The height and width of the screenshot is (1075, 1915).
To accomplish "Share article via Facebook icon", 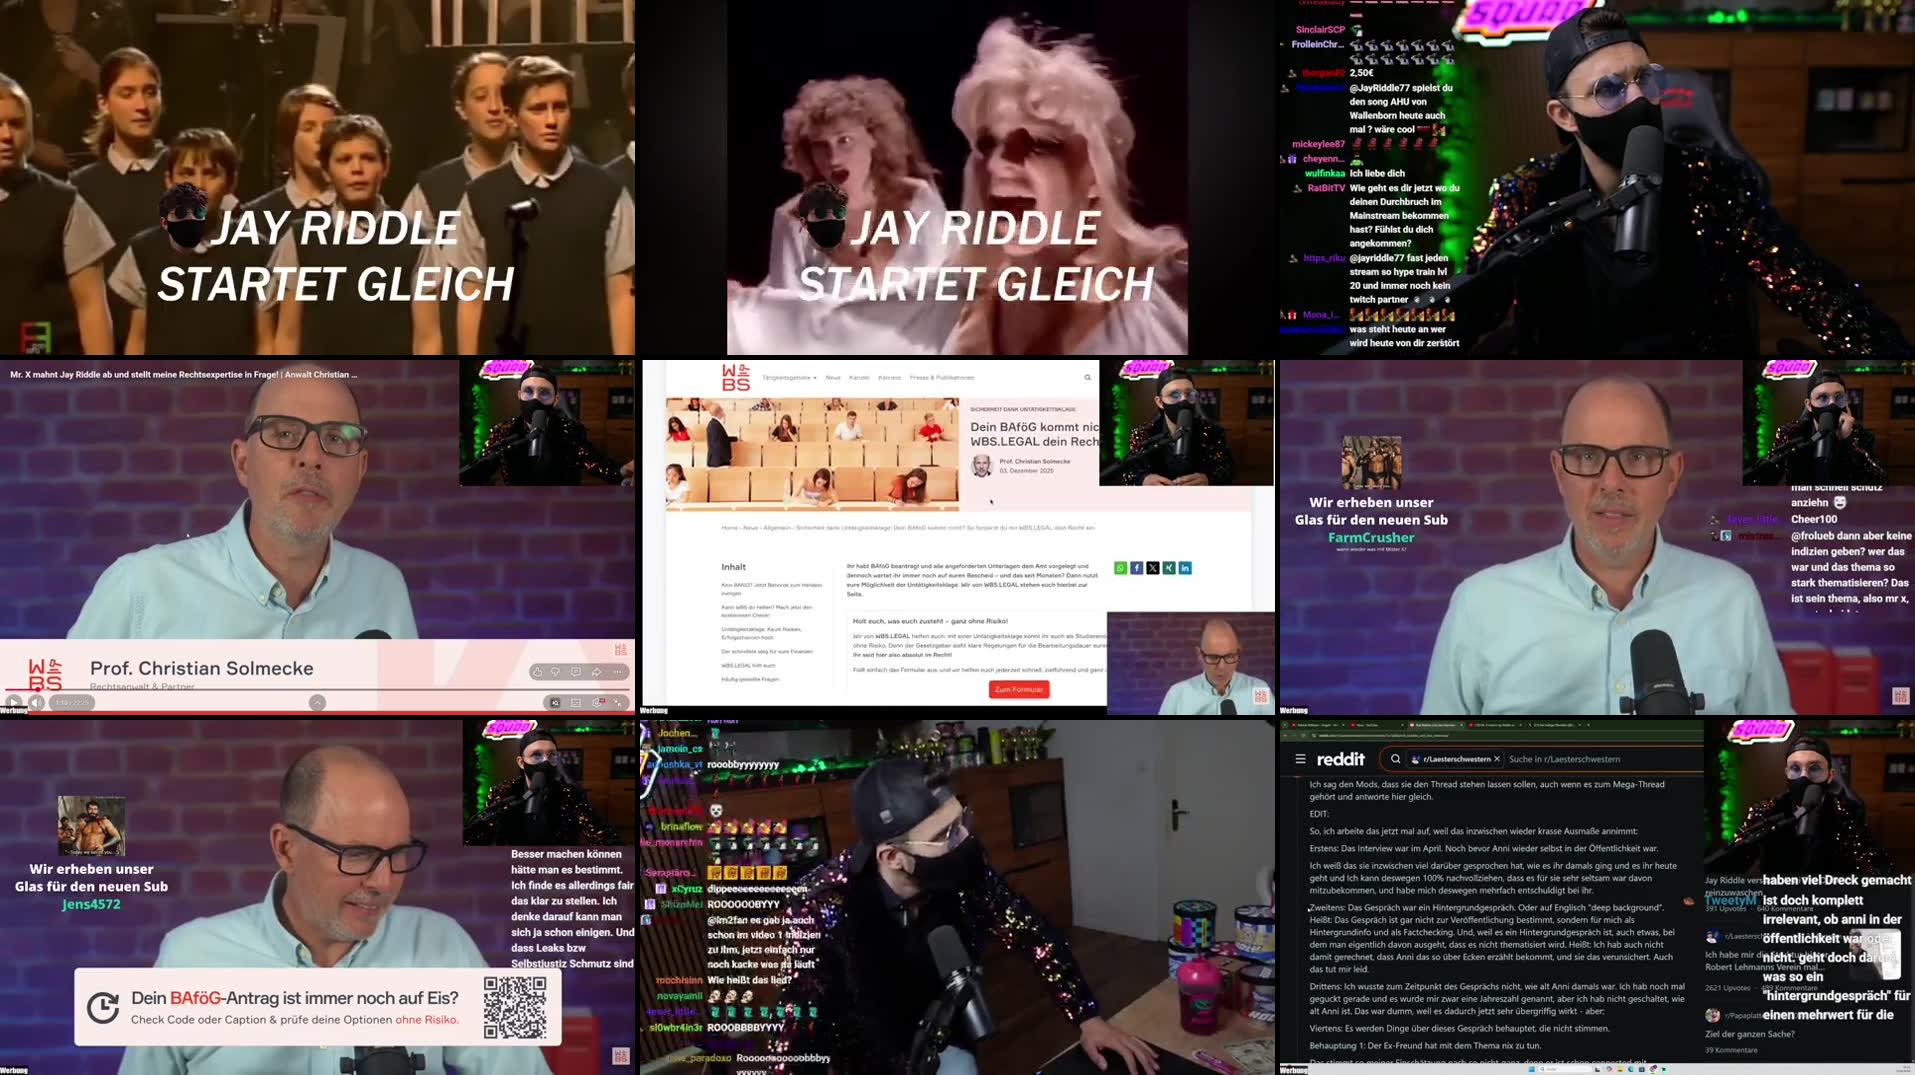I will click(1136, 568).
